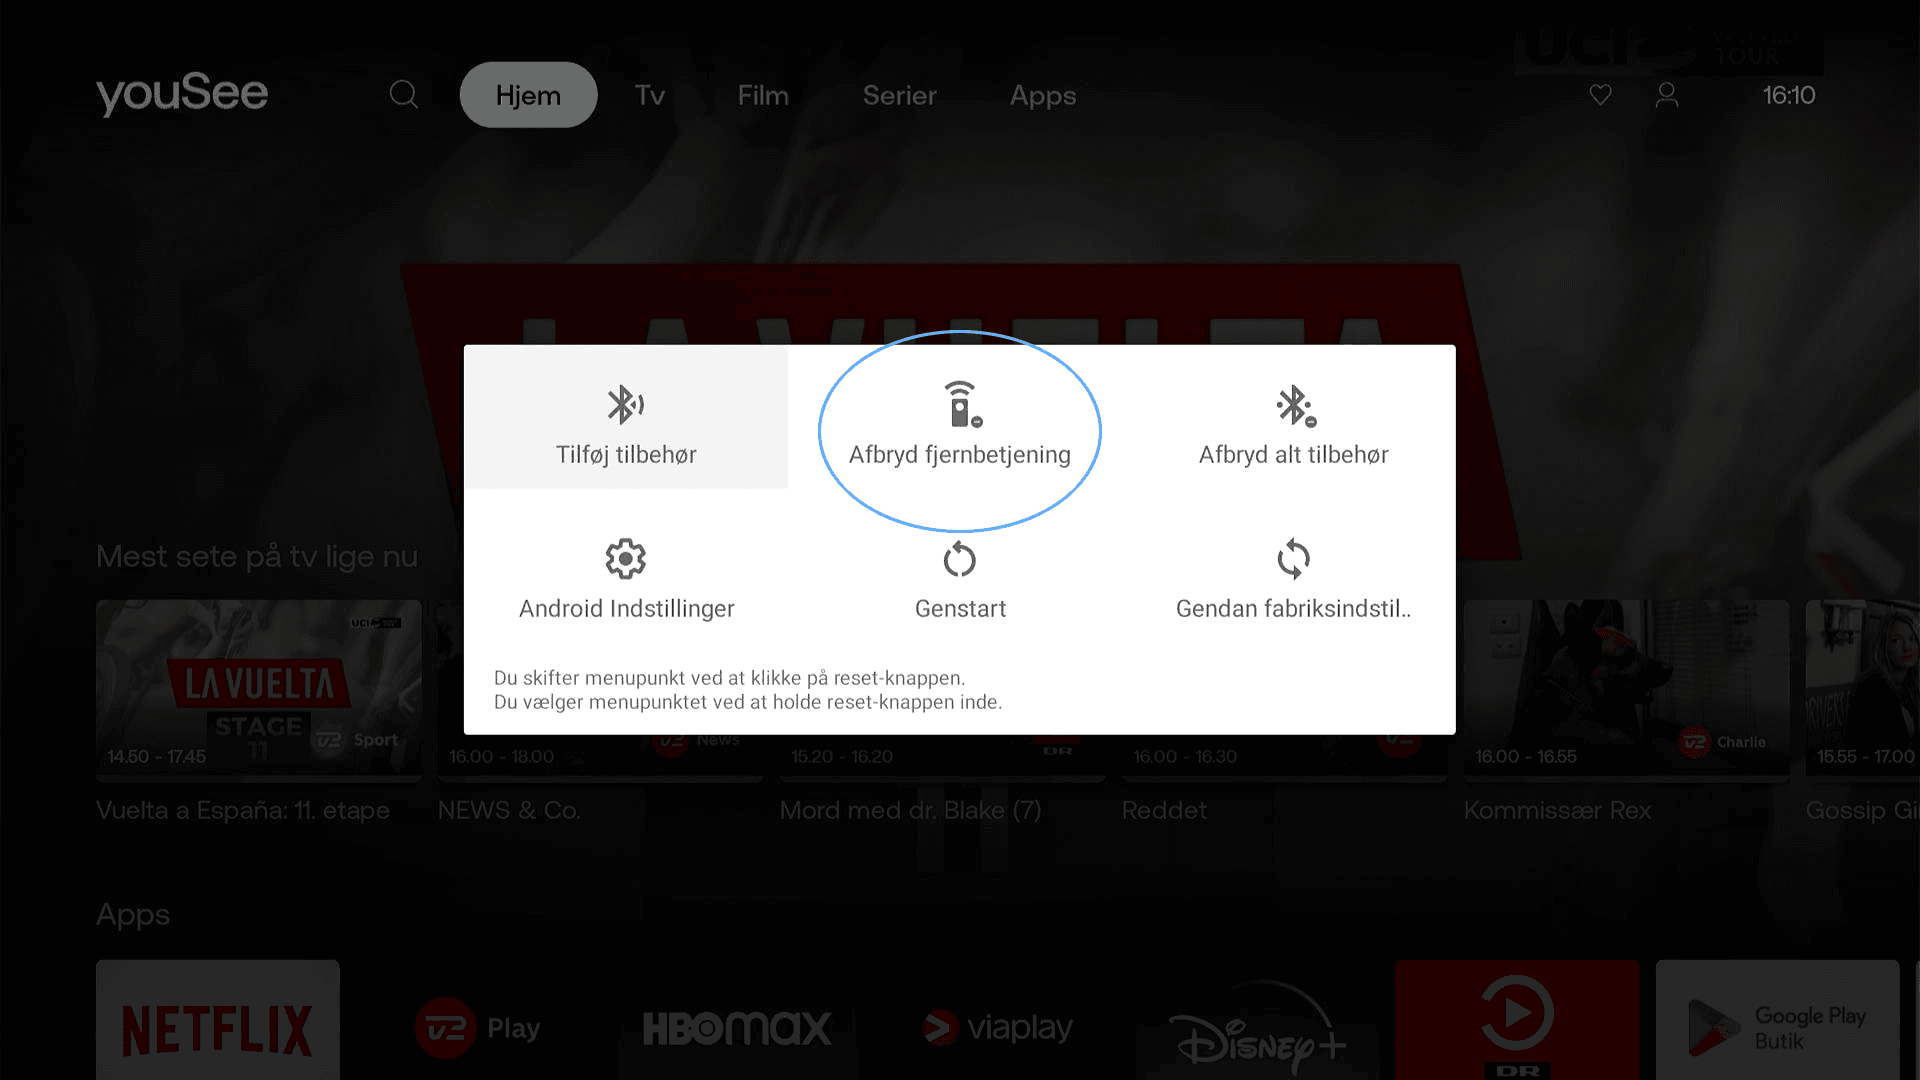Launch the DR app tile
The image size is (1920, 1080).
click(x=1516, y=1022)
